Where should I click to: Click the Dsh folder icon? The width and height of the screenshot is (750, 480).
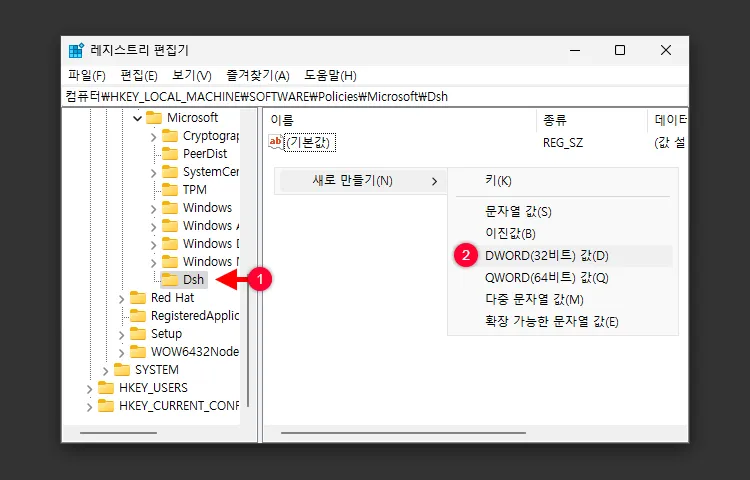[x=170, y=280]
